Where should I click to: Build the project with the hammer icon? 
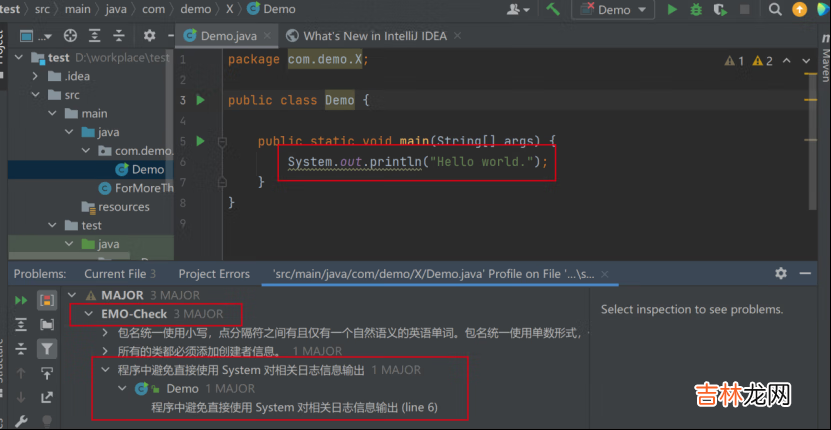[x=553, y=9]
